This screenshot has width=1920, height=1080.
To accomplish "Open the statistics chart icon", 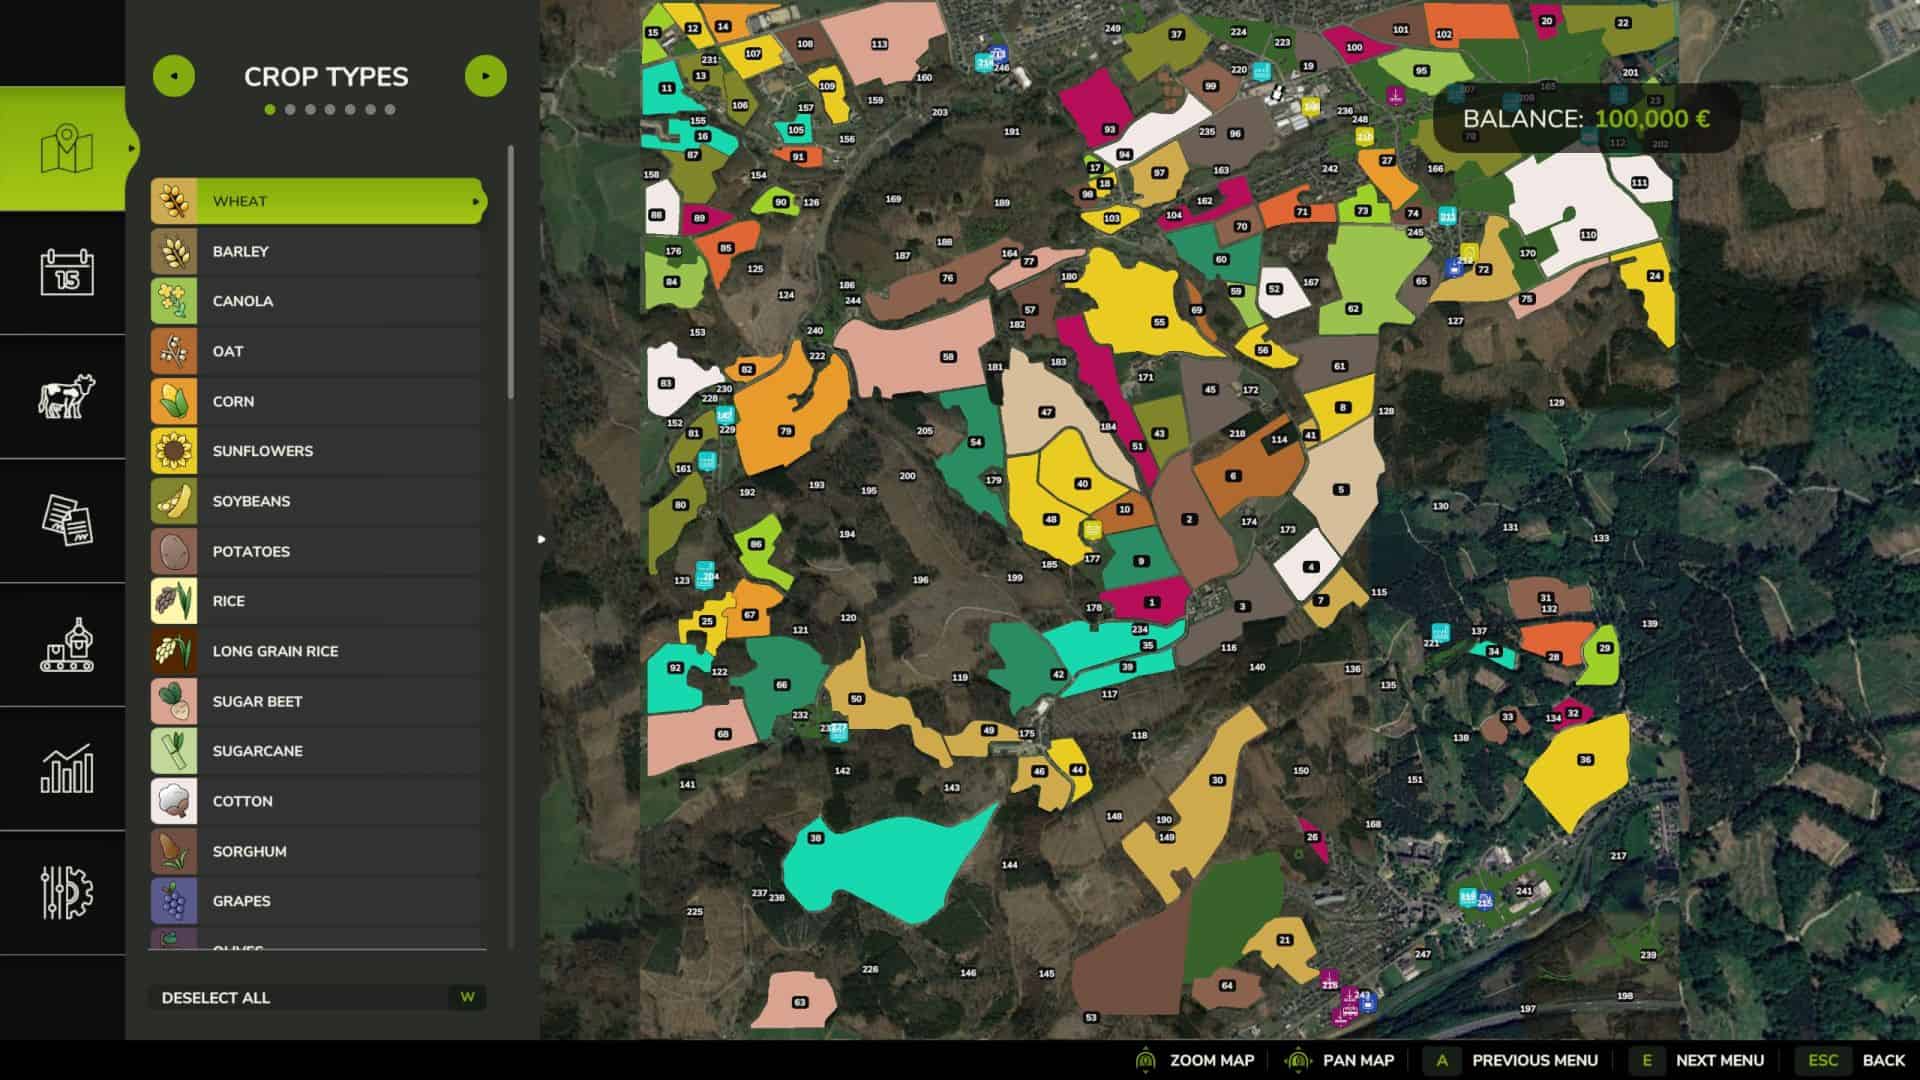I will point(66,769).
